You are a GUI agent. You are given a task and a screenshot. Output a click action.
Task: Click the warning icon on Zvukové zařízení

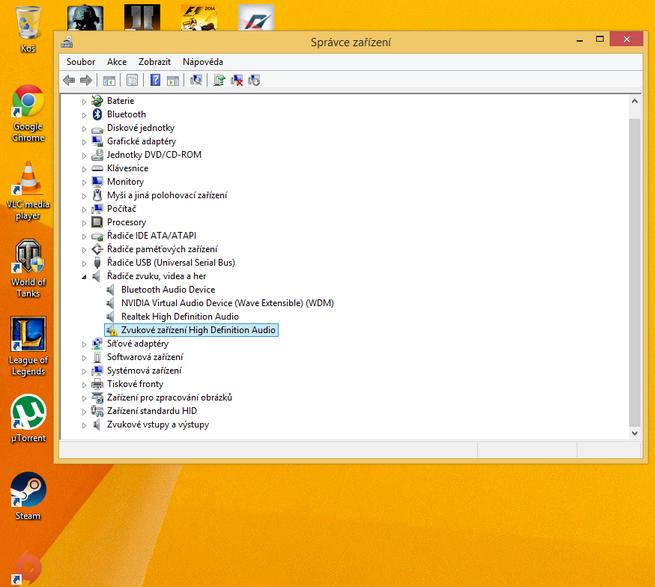(x=111, y=330)
